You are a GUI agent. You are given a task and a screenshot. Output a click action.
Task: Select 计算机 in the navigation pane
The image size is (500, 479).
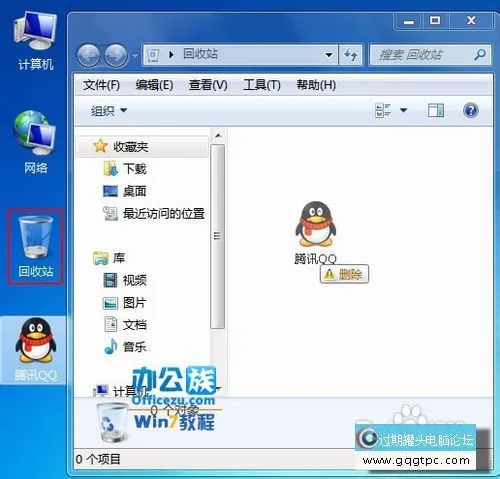[x=120, y=391]
